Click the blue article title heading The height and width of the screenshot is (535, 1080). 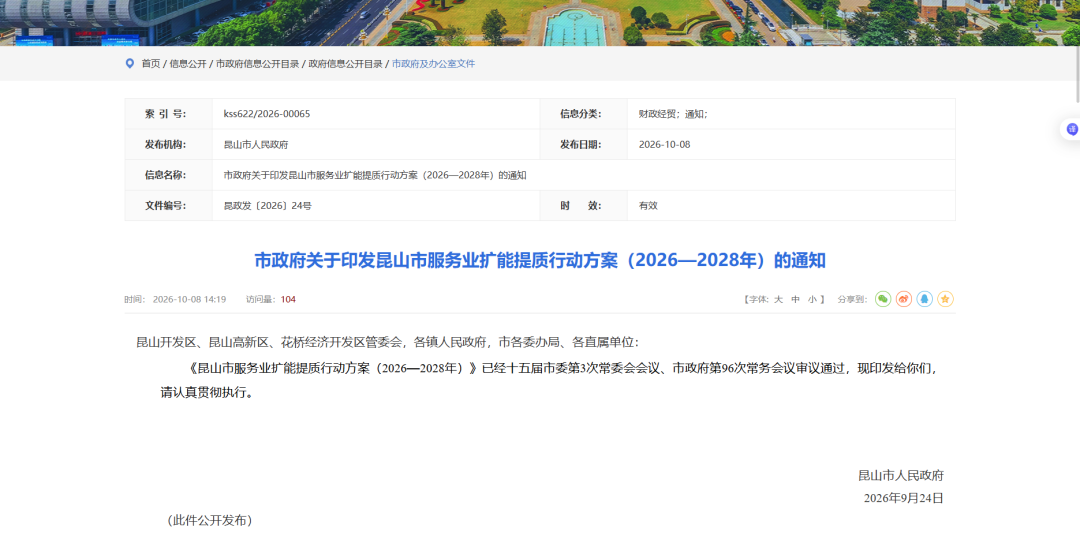539,260
